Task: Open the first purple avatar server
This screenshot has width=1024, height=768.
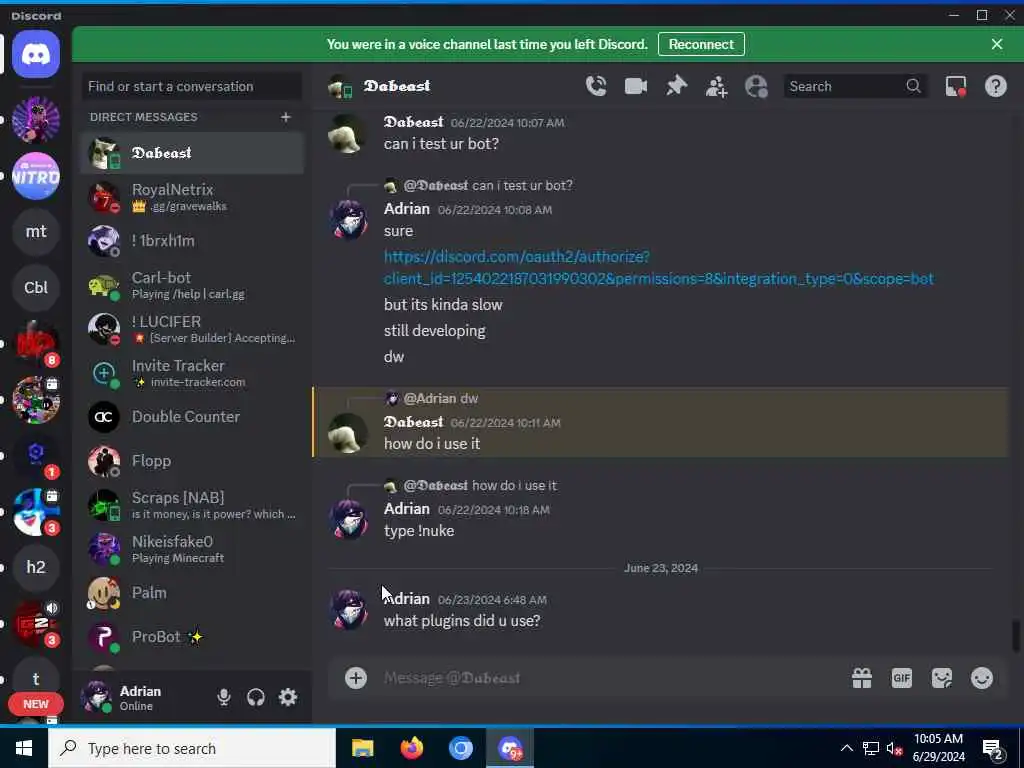Action: click(x=36, y=120)
